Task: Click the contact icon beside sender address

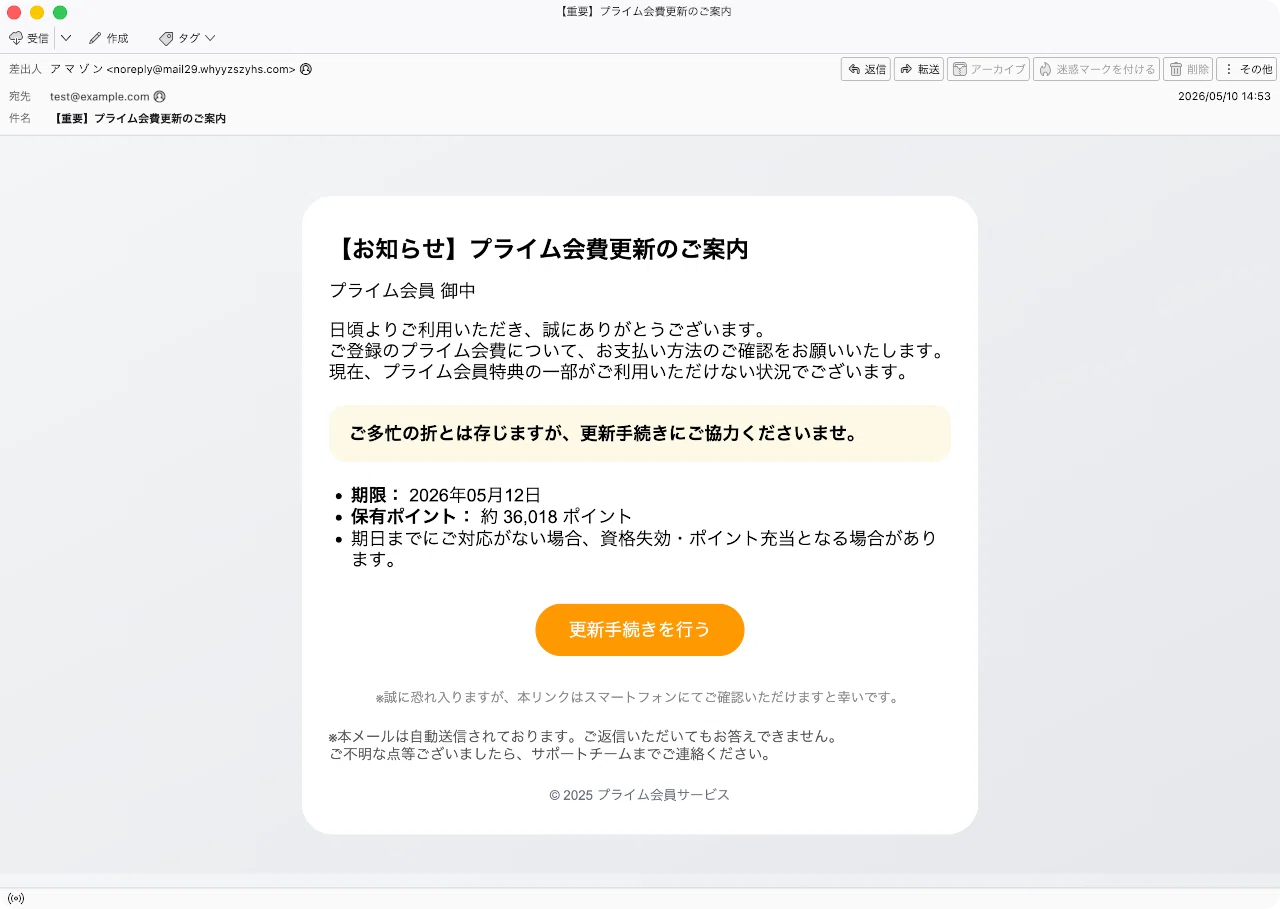Action: pyautogui.click(x=306, y=69)
